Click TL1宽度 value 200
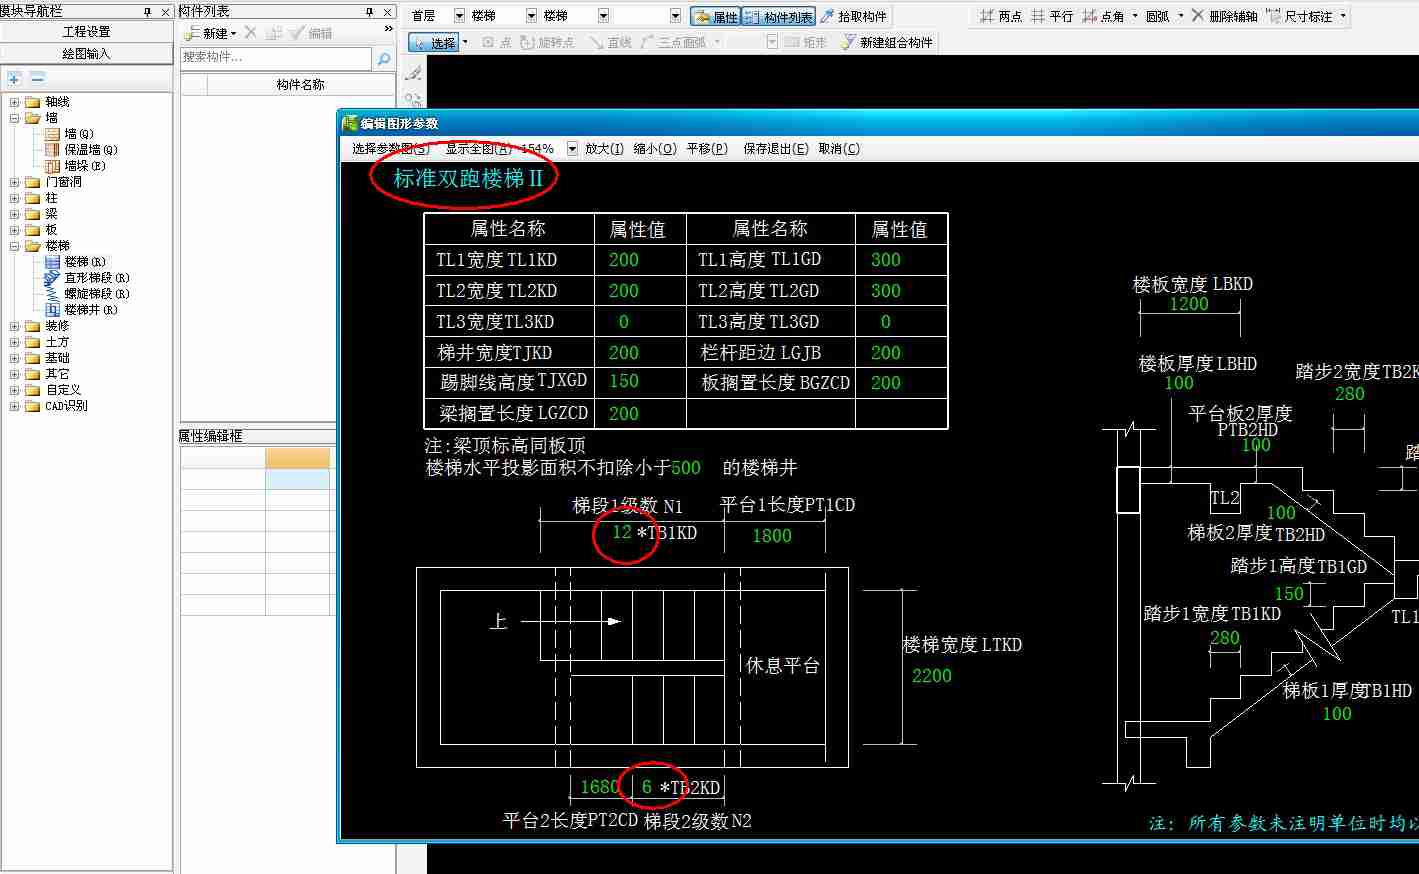1419x874 pixels. (624, 260)
